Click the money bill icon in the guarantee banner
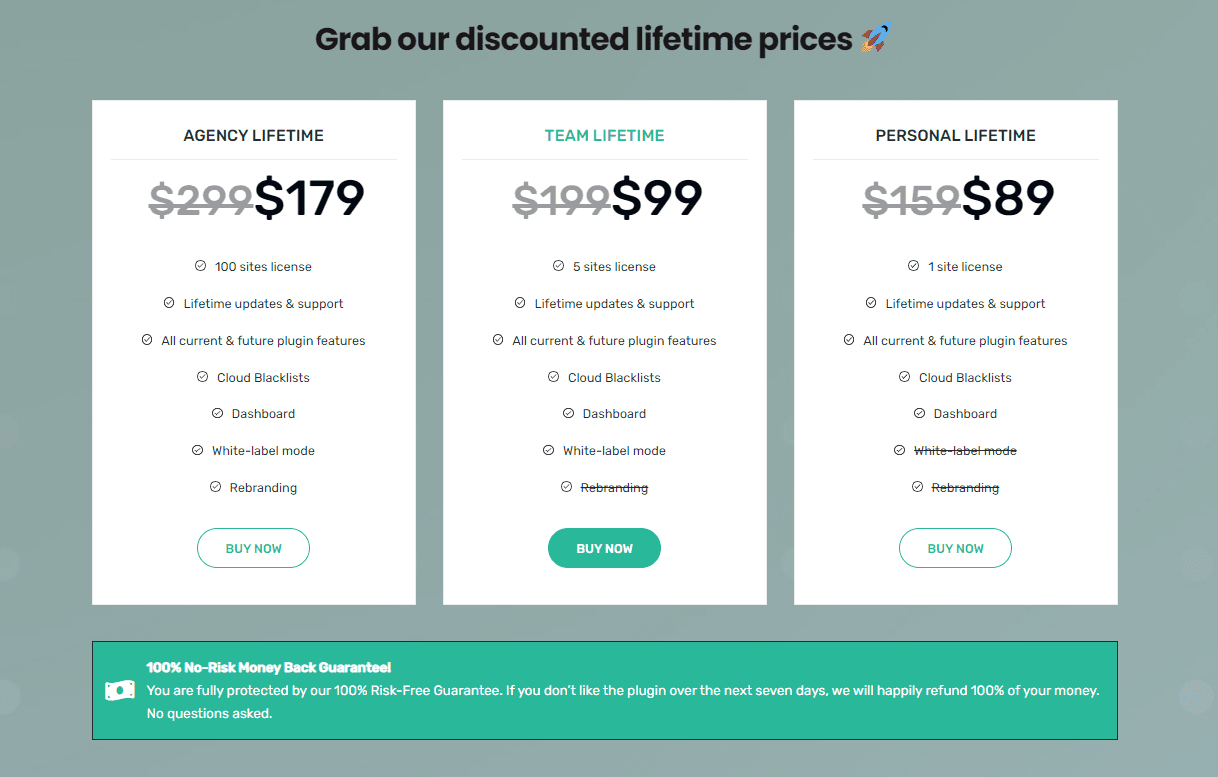This screenshot has width=1218, height=777. click(120, 691)
